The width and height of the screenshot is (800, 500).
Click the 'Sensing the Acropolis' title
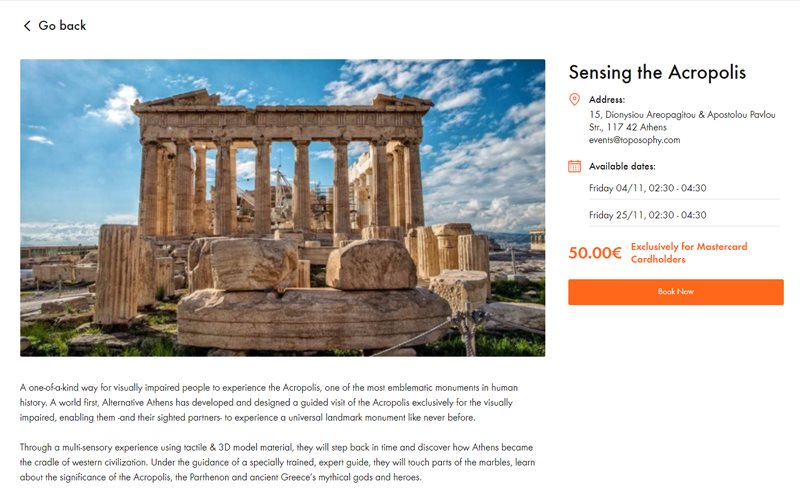(x=657, y=72)
